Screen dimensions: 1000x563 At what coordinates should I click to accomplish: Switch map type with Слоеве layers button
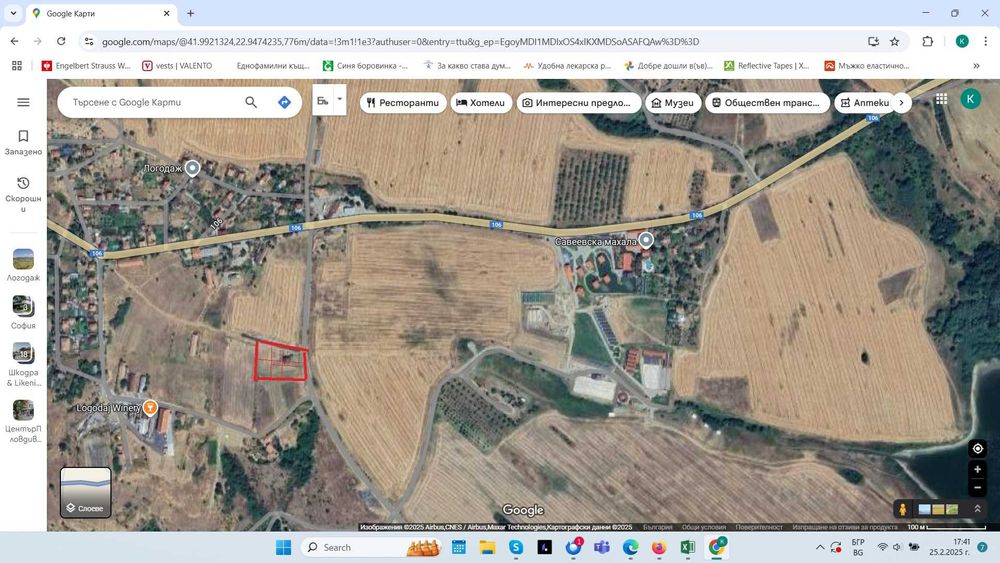coord(85,492)
